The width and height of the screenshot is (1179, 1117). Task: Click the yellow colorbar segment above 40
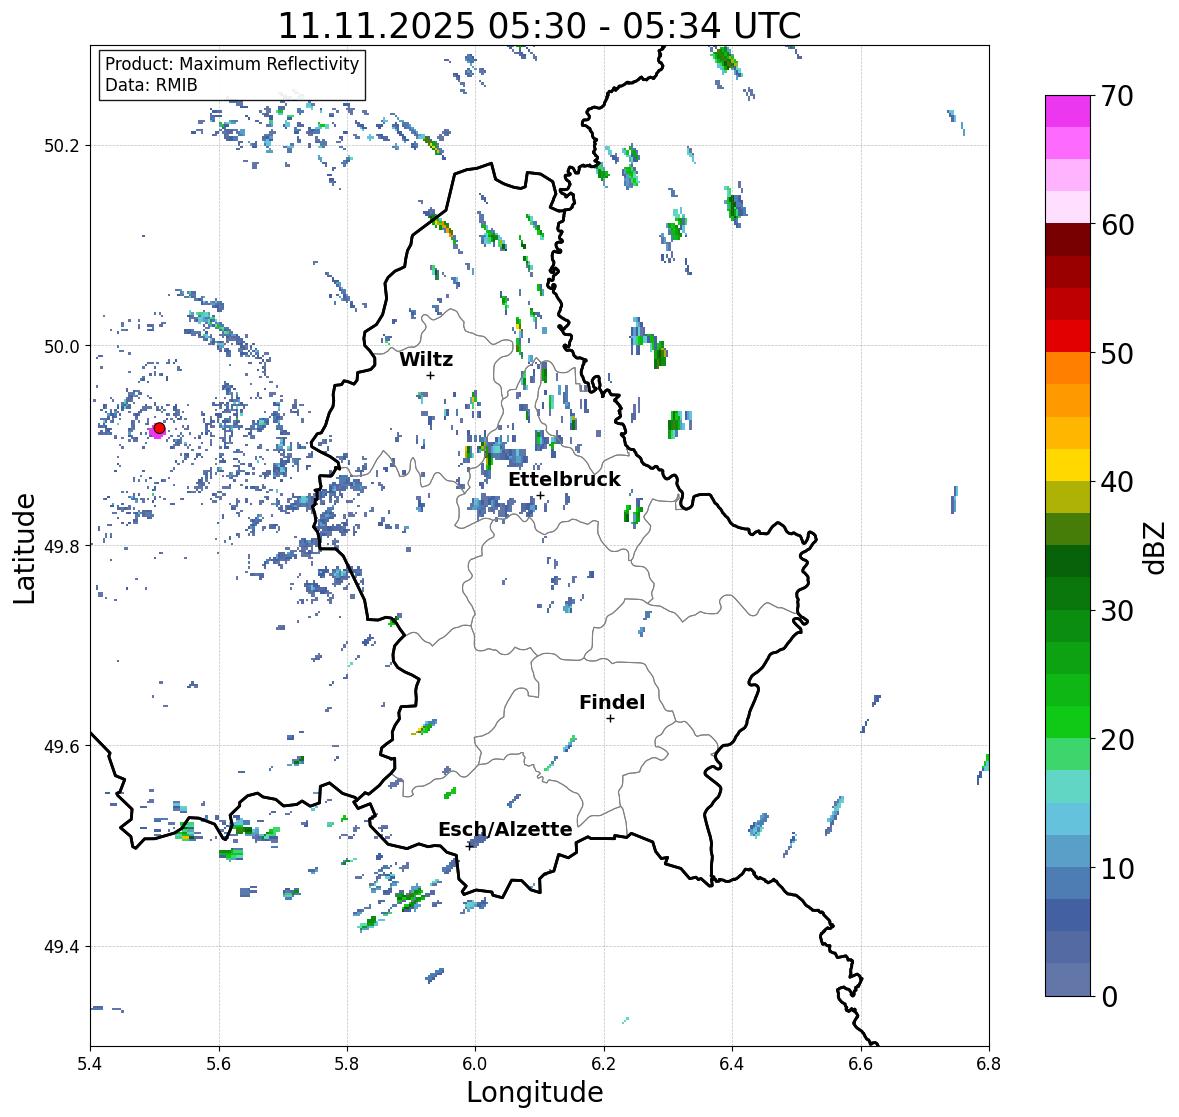[1068, 465]
